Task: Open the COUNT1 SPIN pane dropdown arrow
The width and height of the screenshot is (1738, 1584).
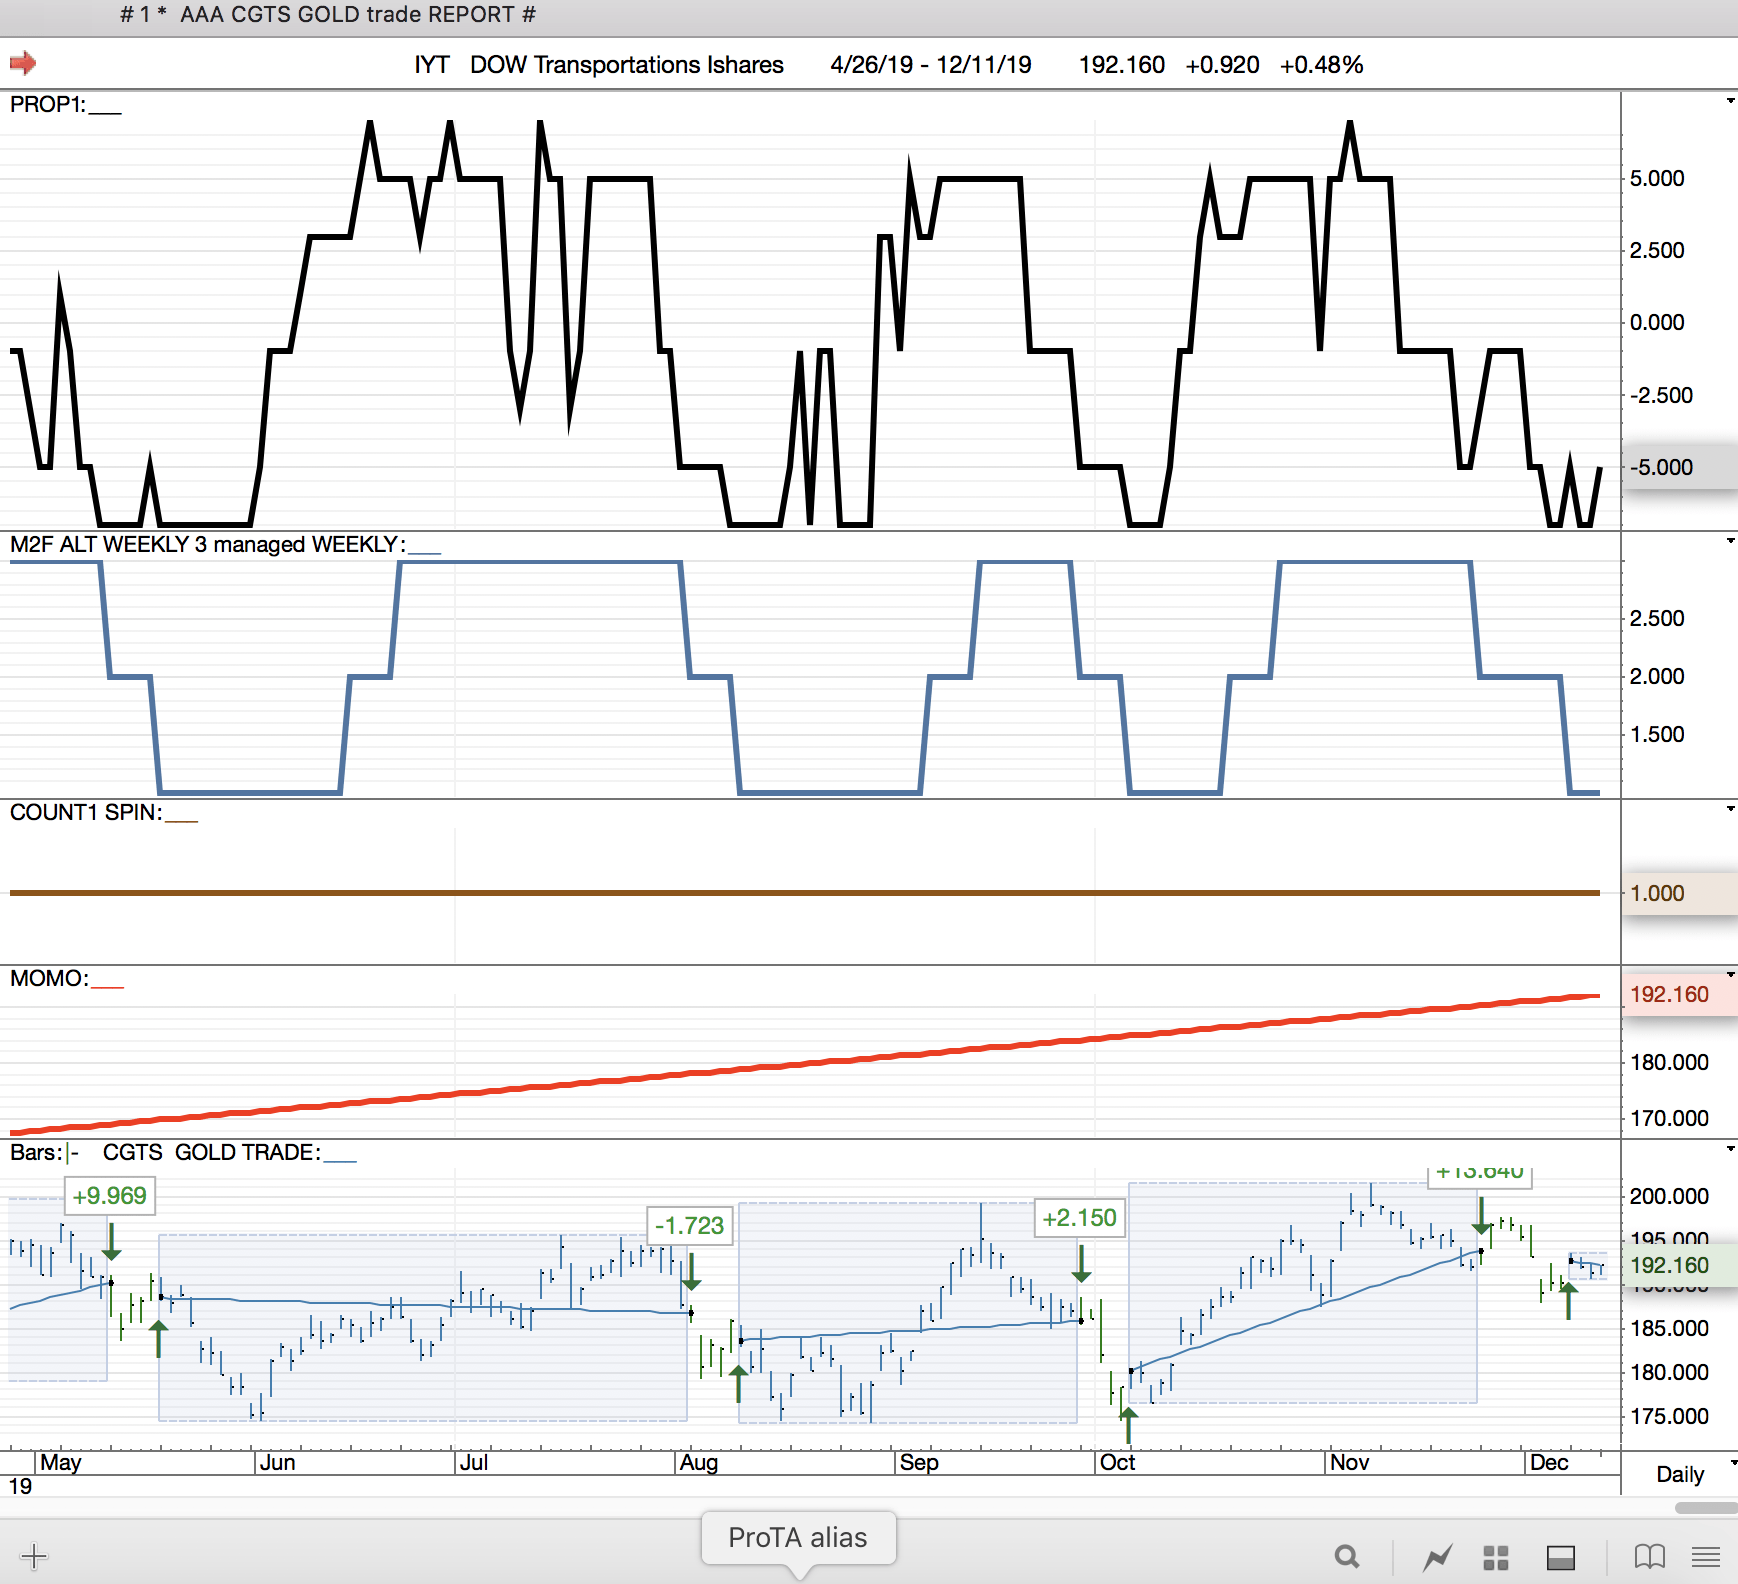Action: [x=1730, y=808]
